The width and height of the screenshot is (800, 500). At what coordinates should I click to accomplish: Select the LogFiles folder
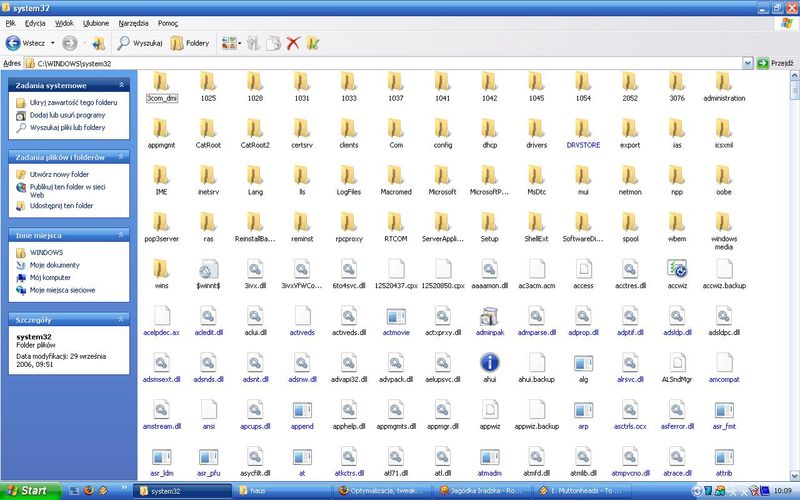tap(348, 181)
